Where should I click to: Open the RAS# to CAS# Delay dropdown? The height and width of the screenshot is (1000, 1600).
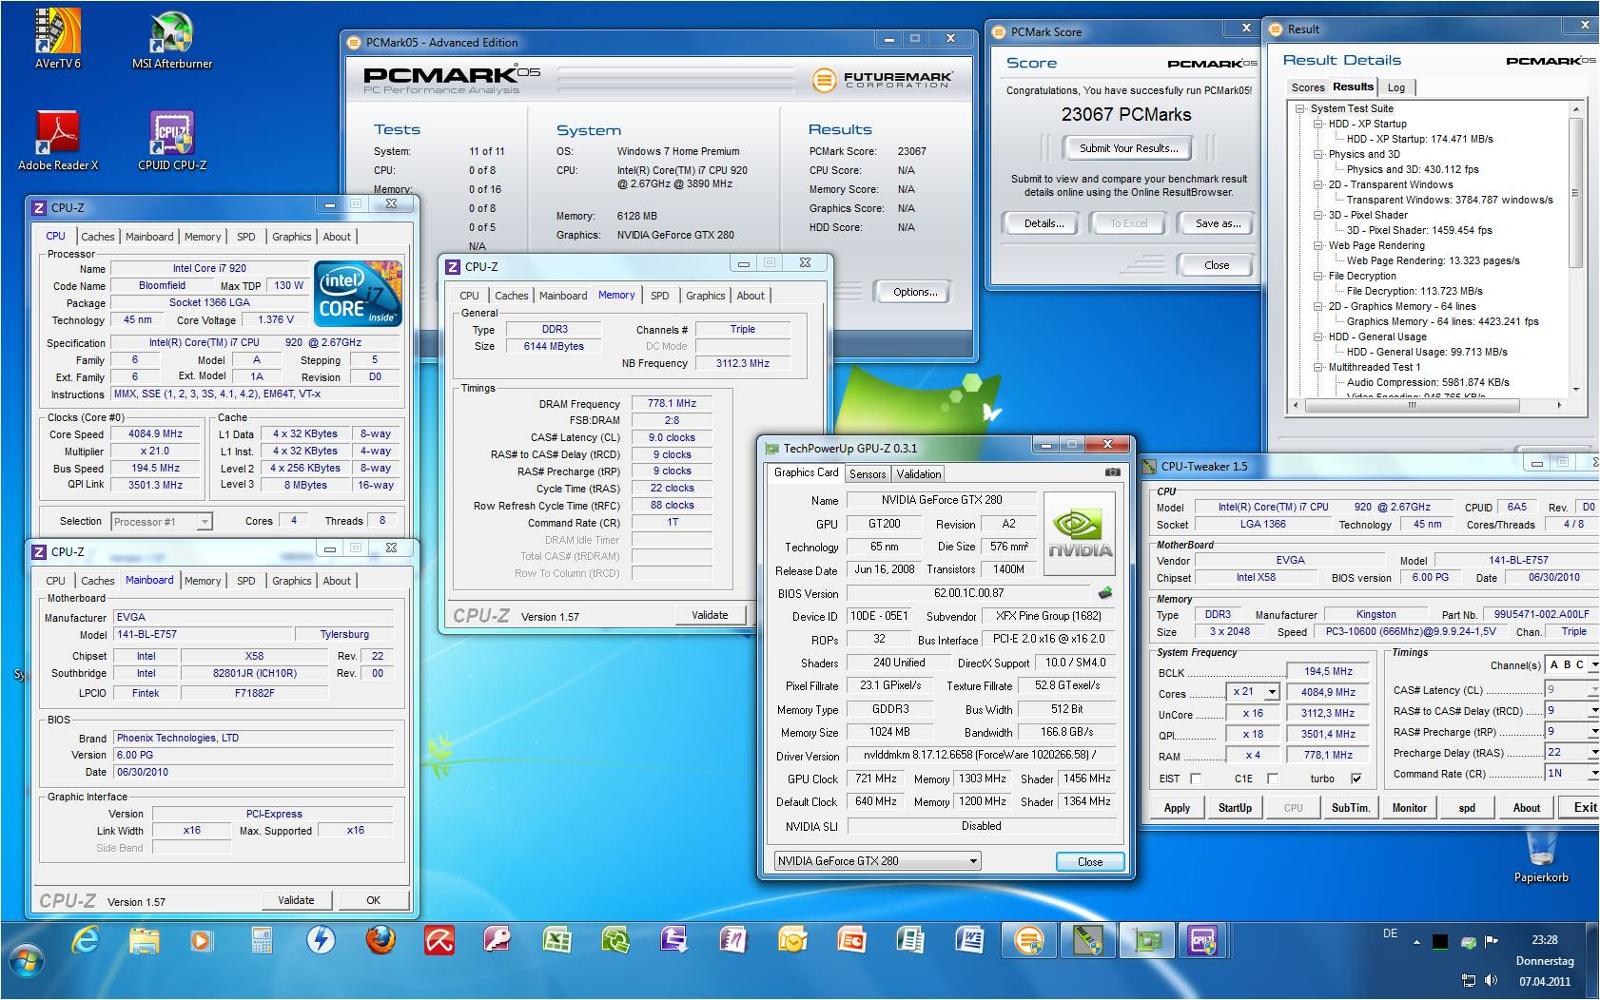coord(1593,710)
